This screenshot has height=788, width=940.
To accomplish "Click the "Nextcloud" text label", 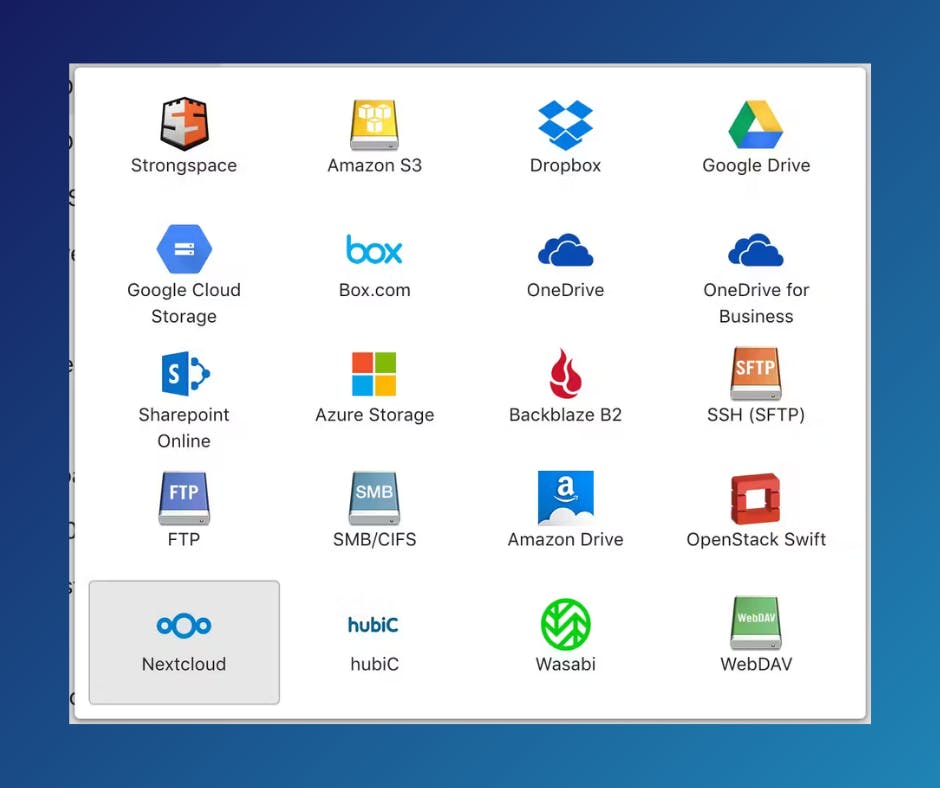I will [x=184, y=664].
